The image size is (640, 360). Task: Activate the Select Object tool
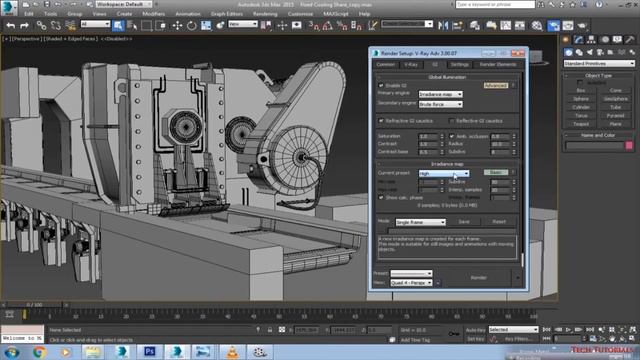click(x=118, y=25)
